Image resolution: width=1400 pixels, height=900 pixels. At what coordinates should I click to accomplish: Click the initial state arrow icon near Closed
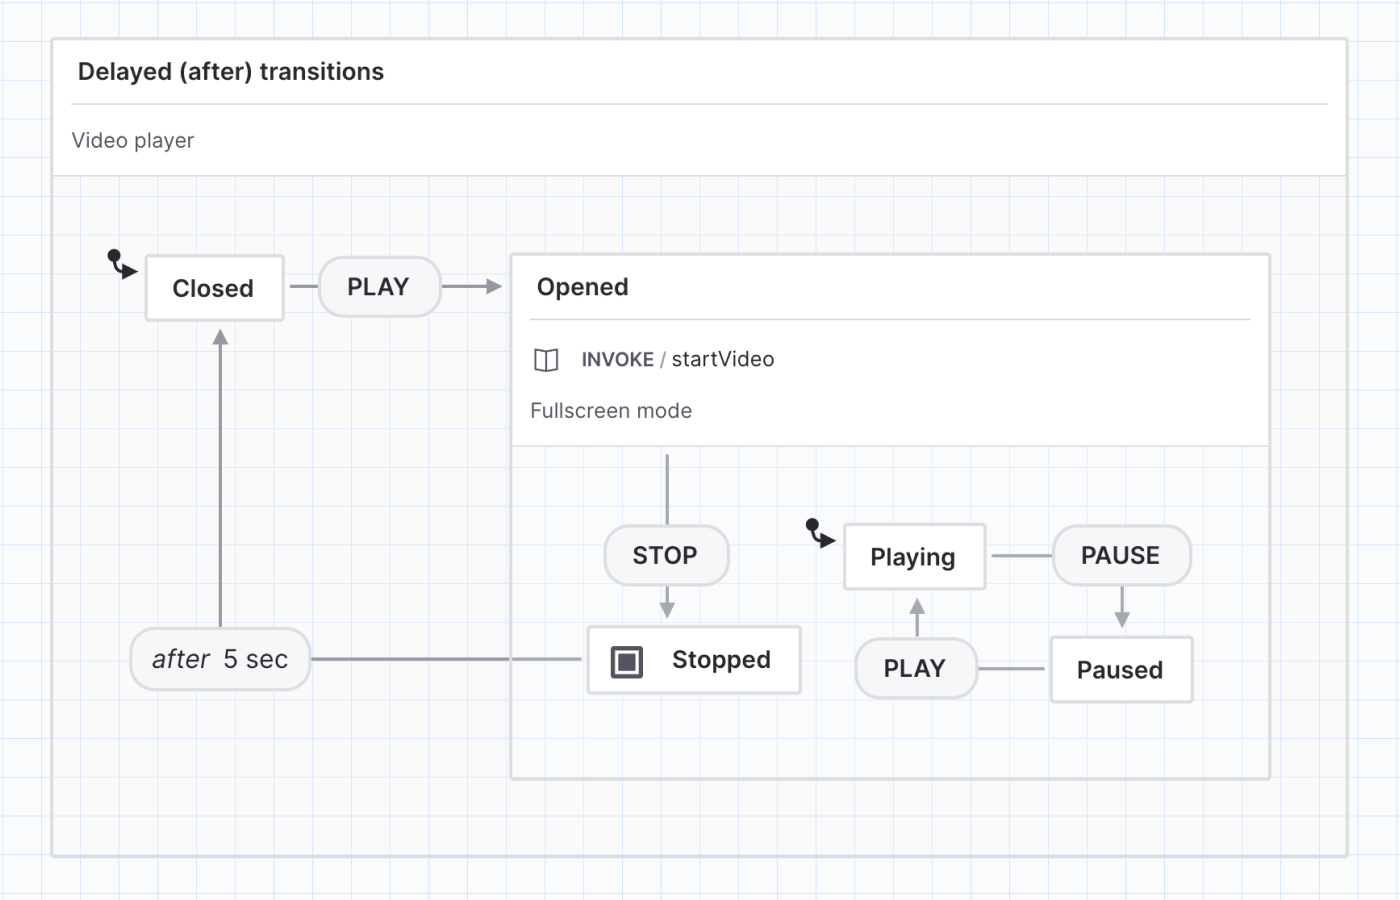pos(119,265)
